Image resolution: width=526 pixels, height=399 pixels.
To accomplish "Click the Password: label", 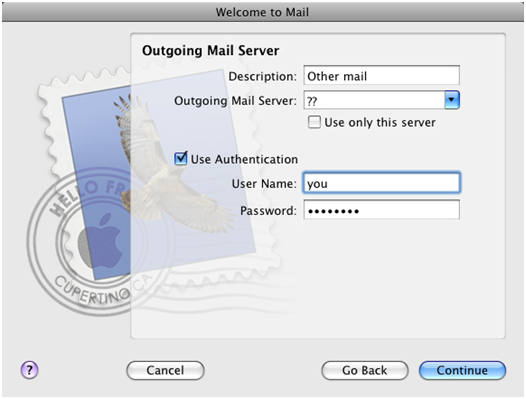I will (x=268, y=211).
